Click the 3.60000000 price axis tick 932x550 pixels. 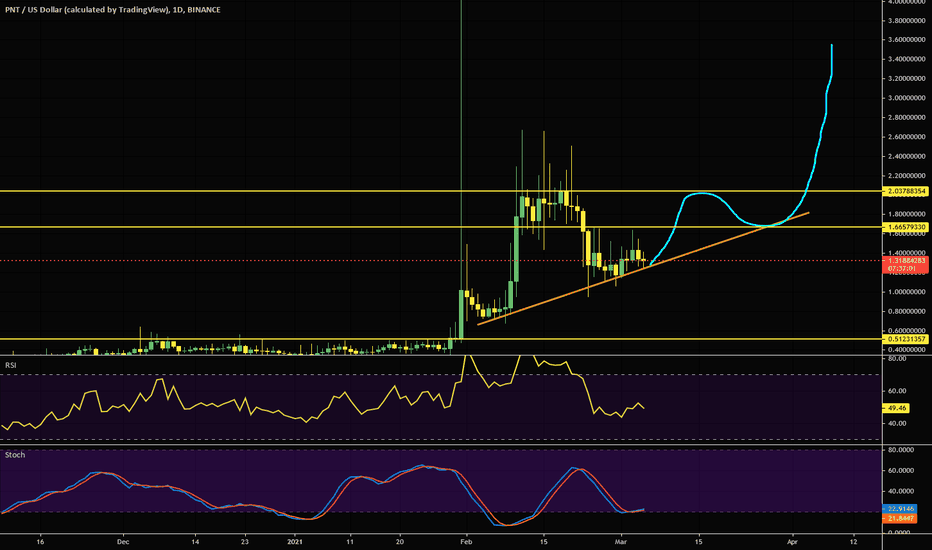point(906,40)
